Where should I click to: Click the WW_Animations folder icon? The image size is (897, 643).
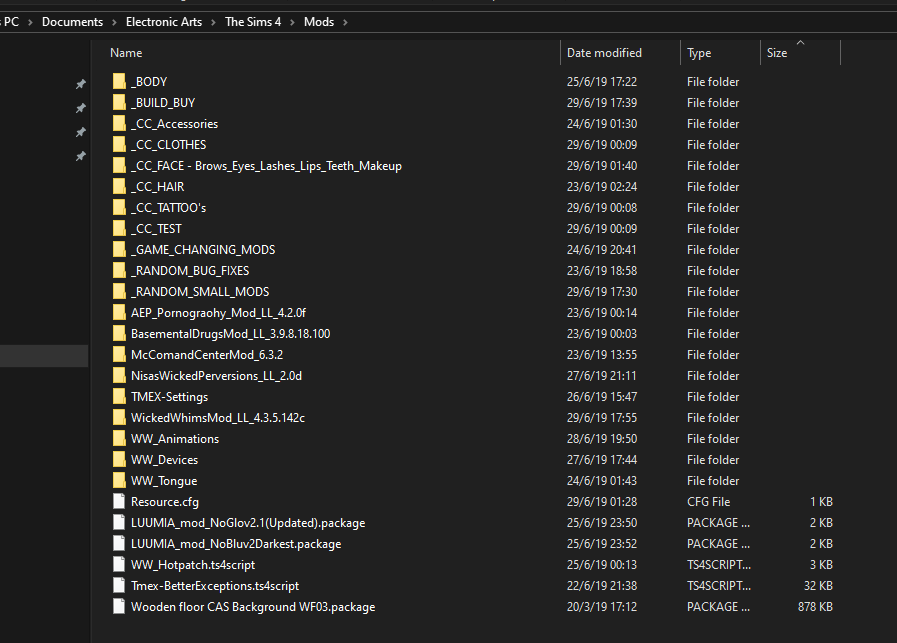click(119, 439)
